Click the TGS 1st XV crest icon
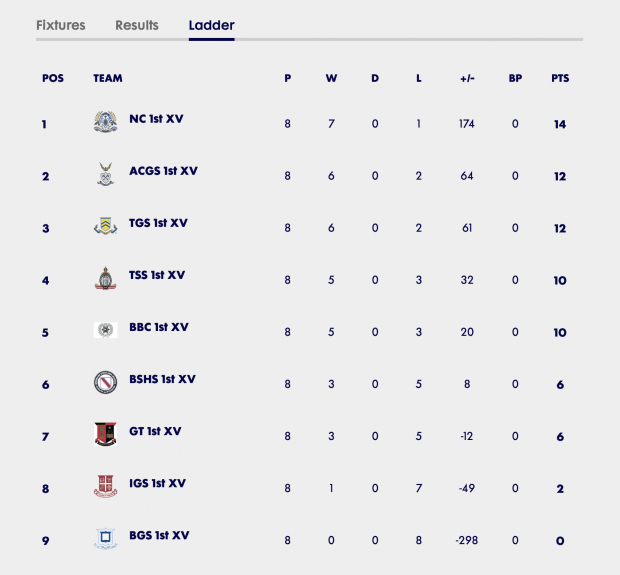 click(106, 226)
